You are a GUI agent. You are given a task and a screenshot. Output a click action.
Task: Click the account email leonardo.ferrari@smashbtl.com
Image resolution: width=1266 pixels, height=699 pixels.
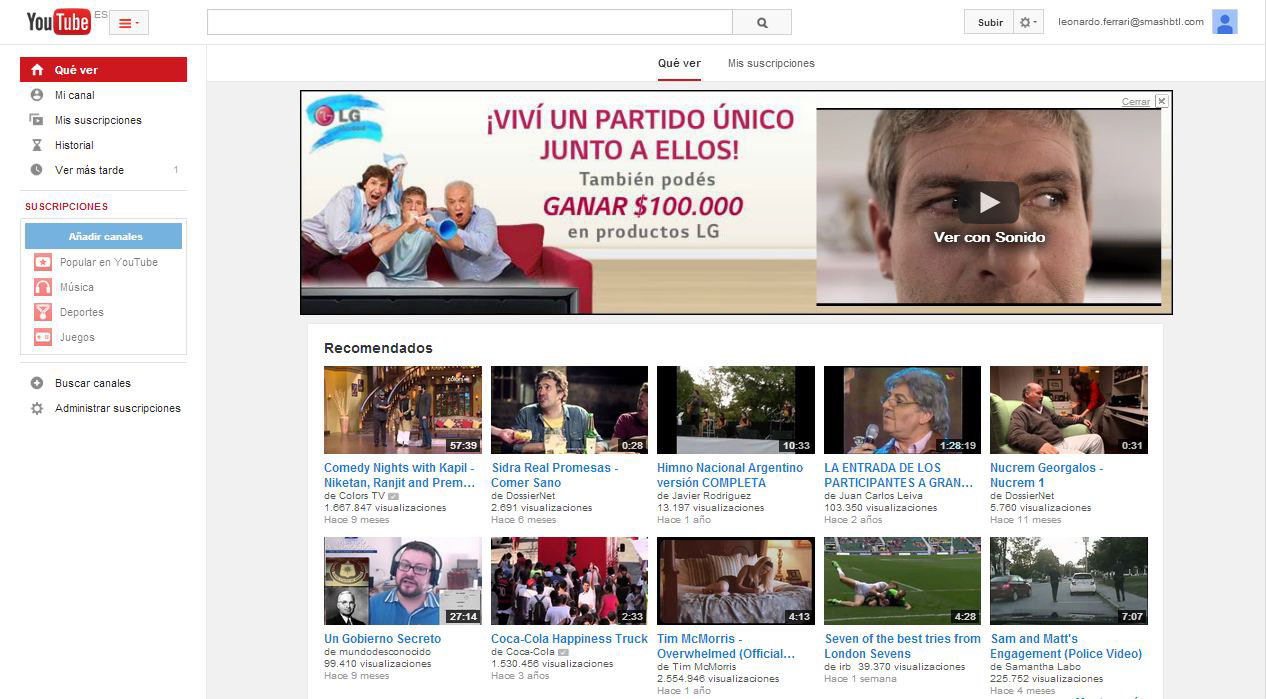pos(1131,22)
